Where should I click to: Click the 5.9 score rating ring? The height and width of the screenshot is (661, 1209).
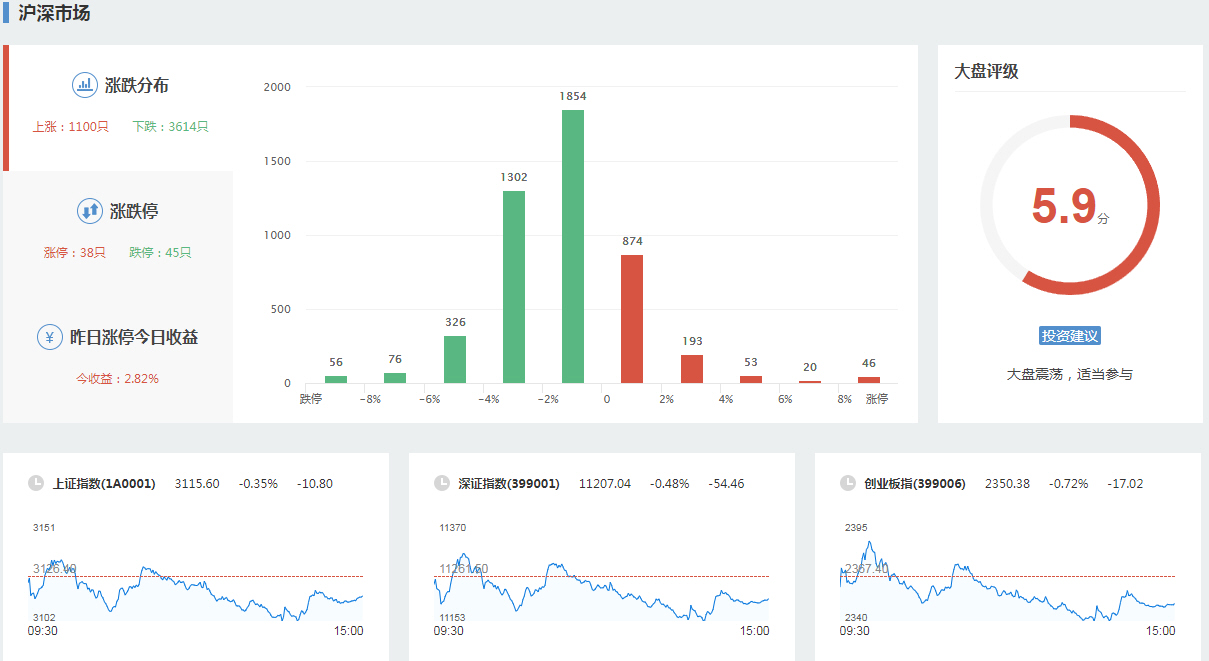click(1070, 205)
